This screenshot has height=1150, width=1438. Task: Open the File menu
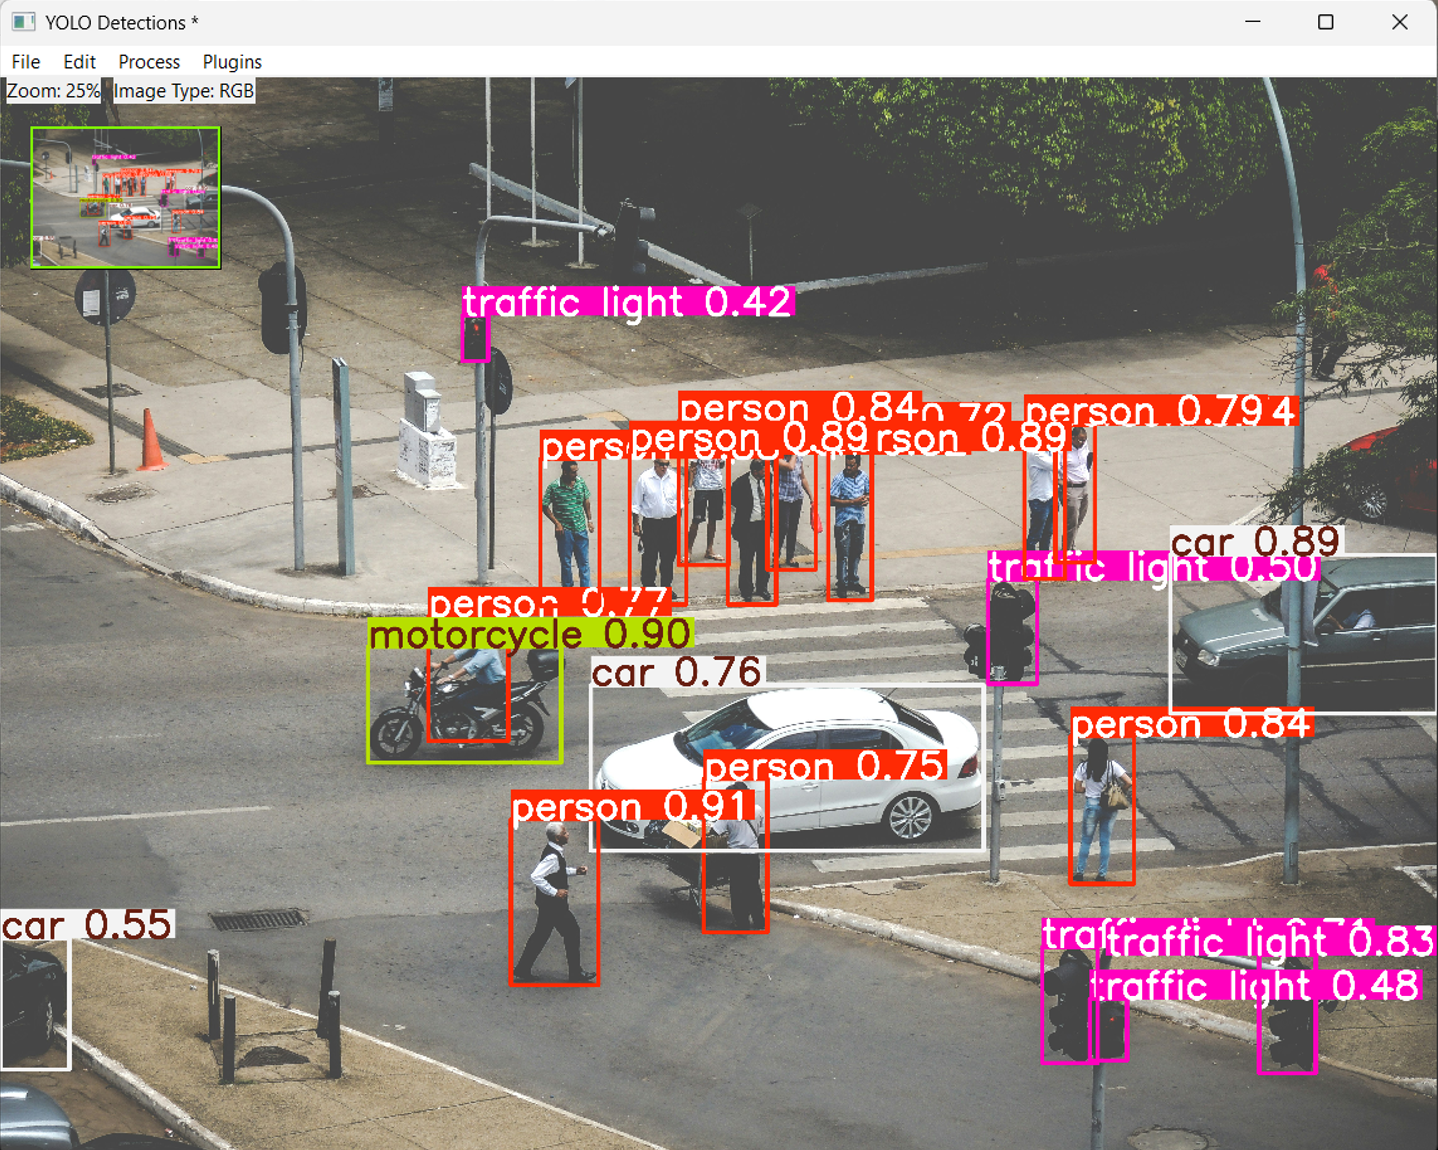click(x=25, y=61)
